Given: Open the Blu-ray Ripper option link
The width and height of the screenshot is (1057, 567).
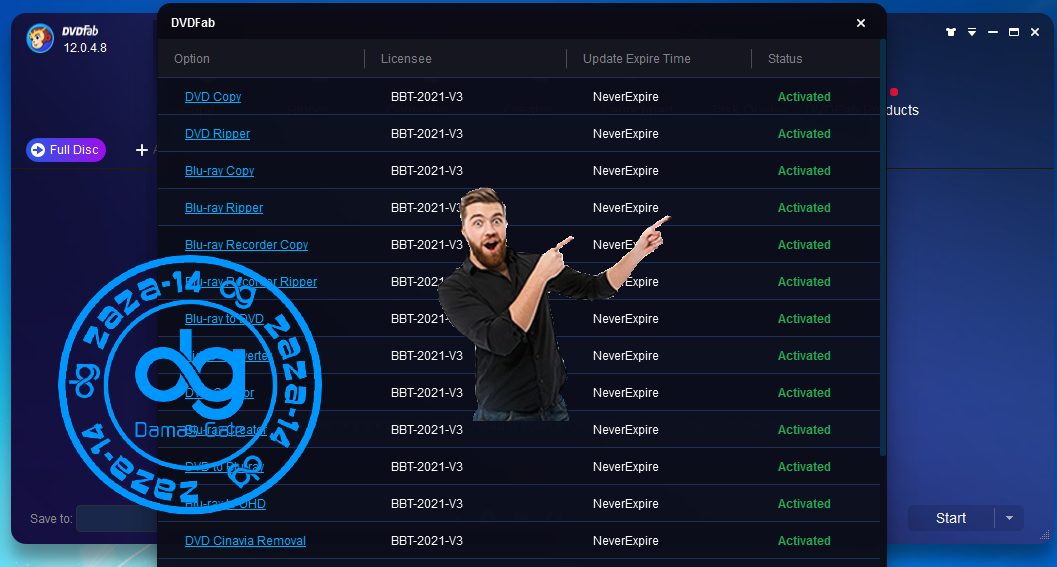Looking at the screenshot, I should point(224,208).
